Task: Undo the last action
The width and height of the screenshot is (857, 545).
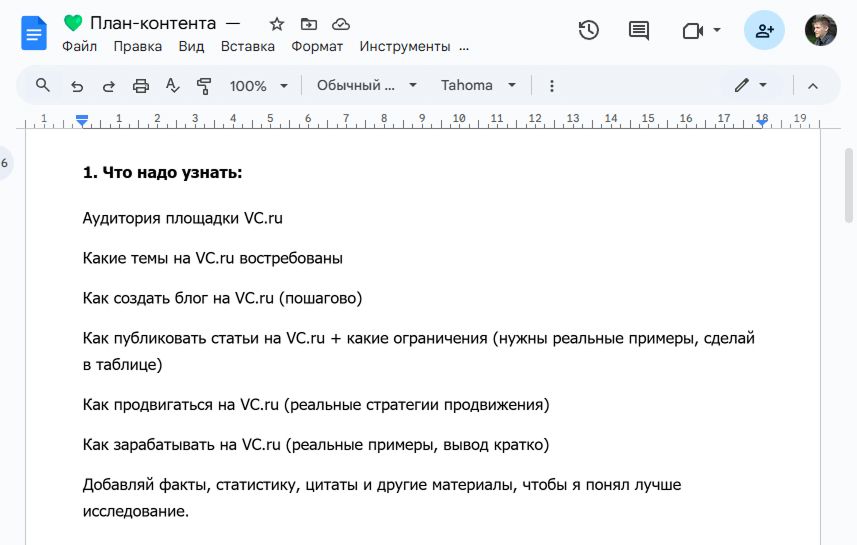Action: [x=77, y=86]
